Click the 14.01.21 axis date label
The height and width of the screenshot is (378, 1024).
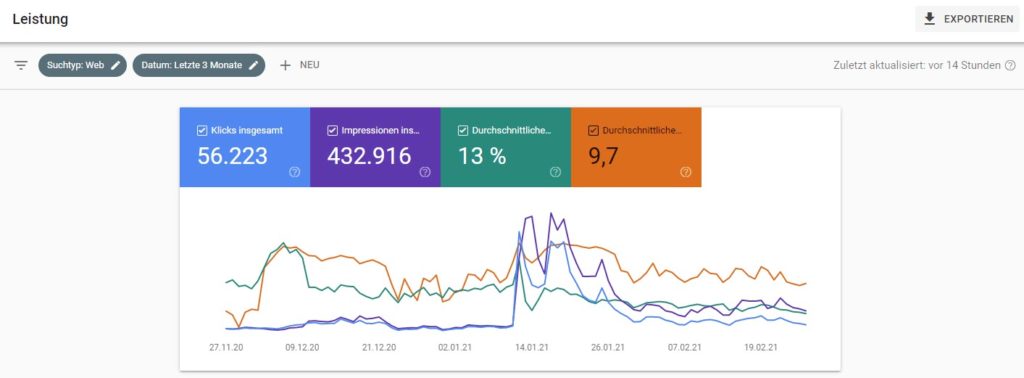(531, 347)
